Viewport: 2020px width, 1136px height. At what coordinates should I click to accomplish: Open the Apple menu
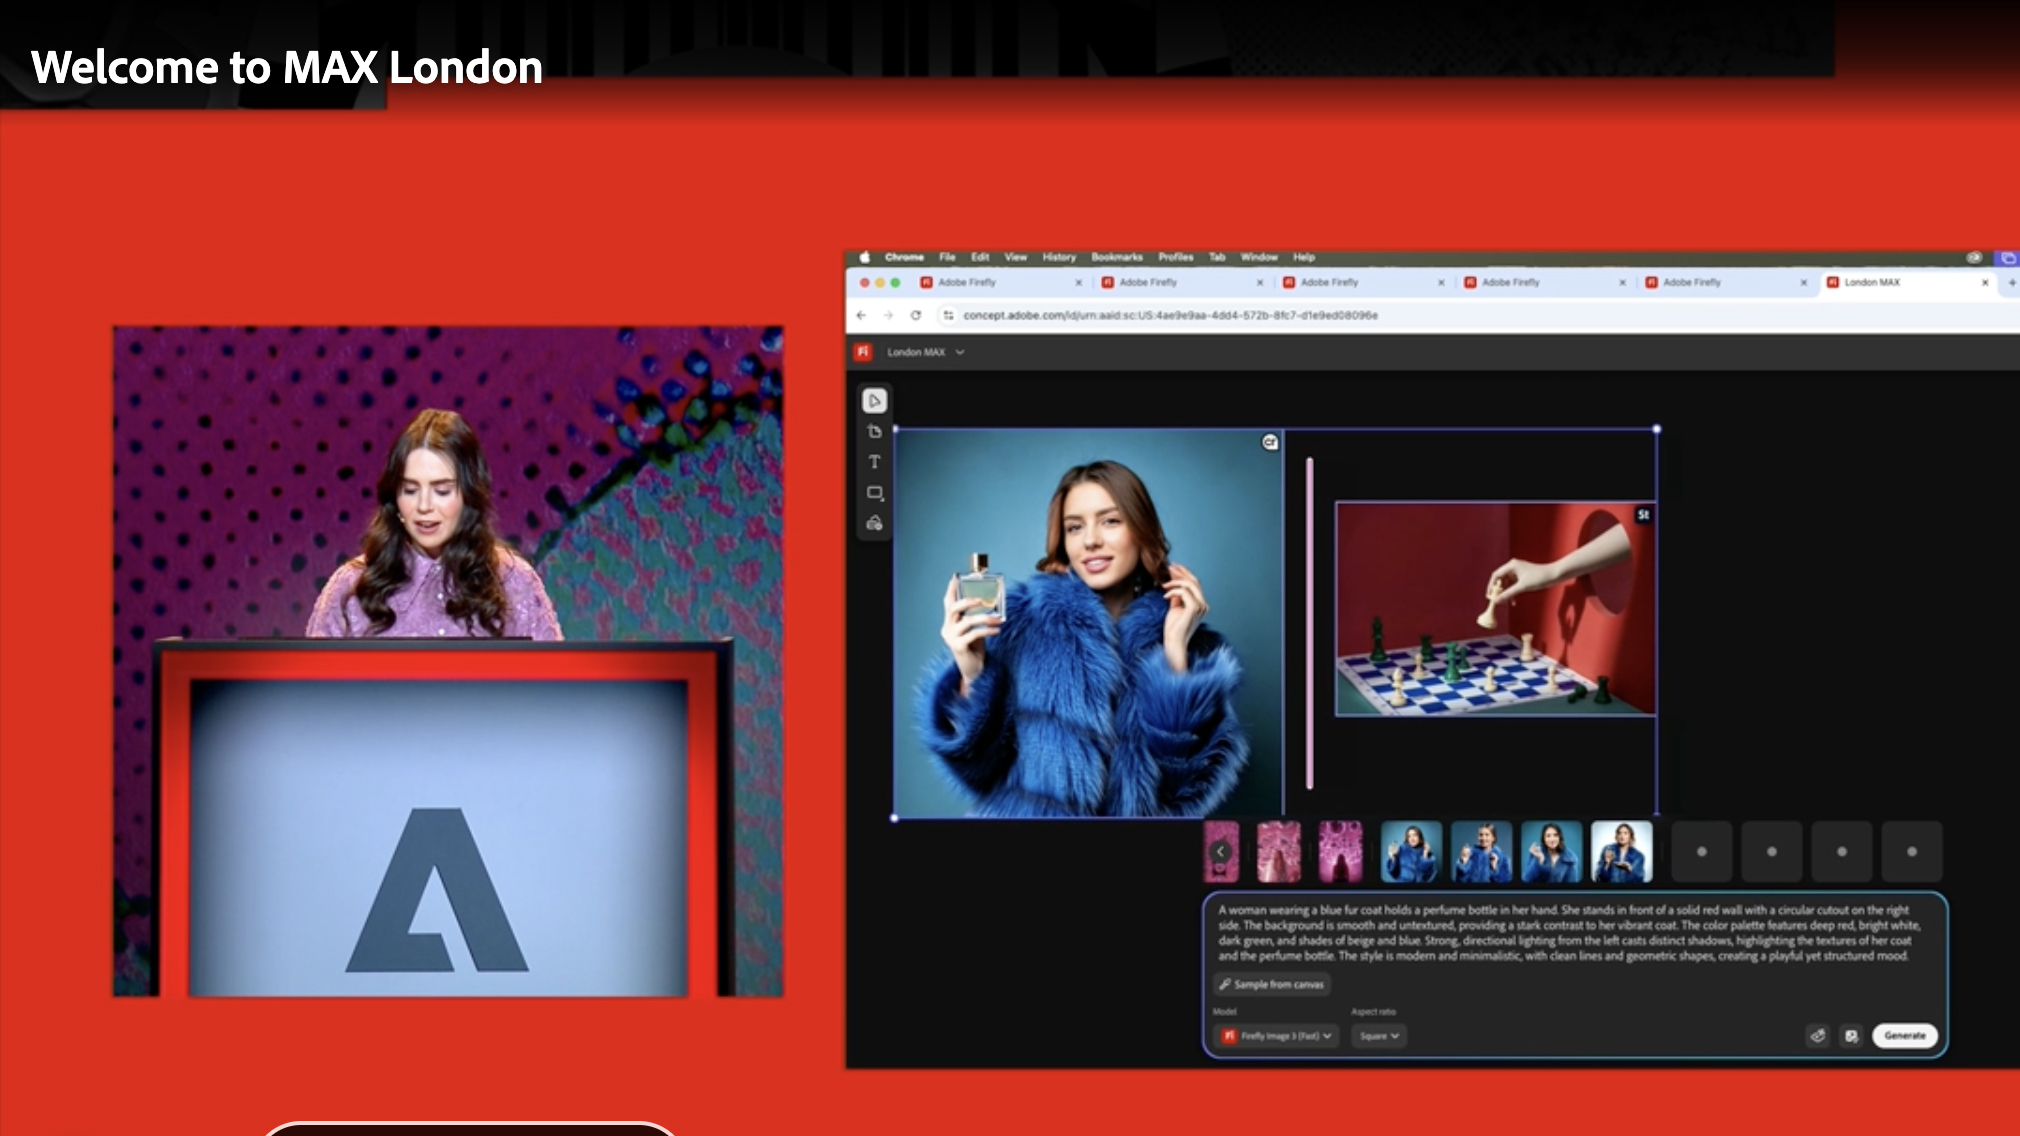tap(864, 257)
